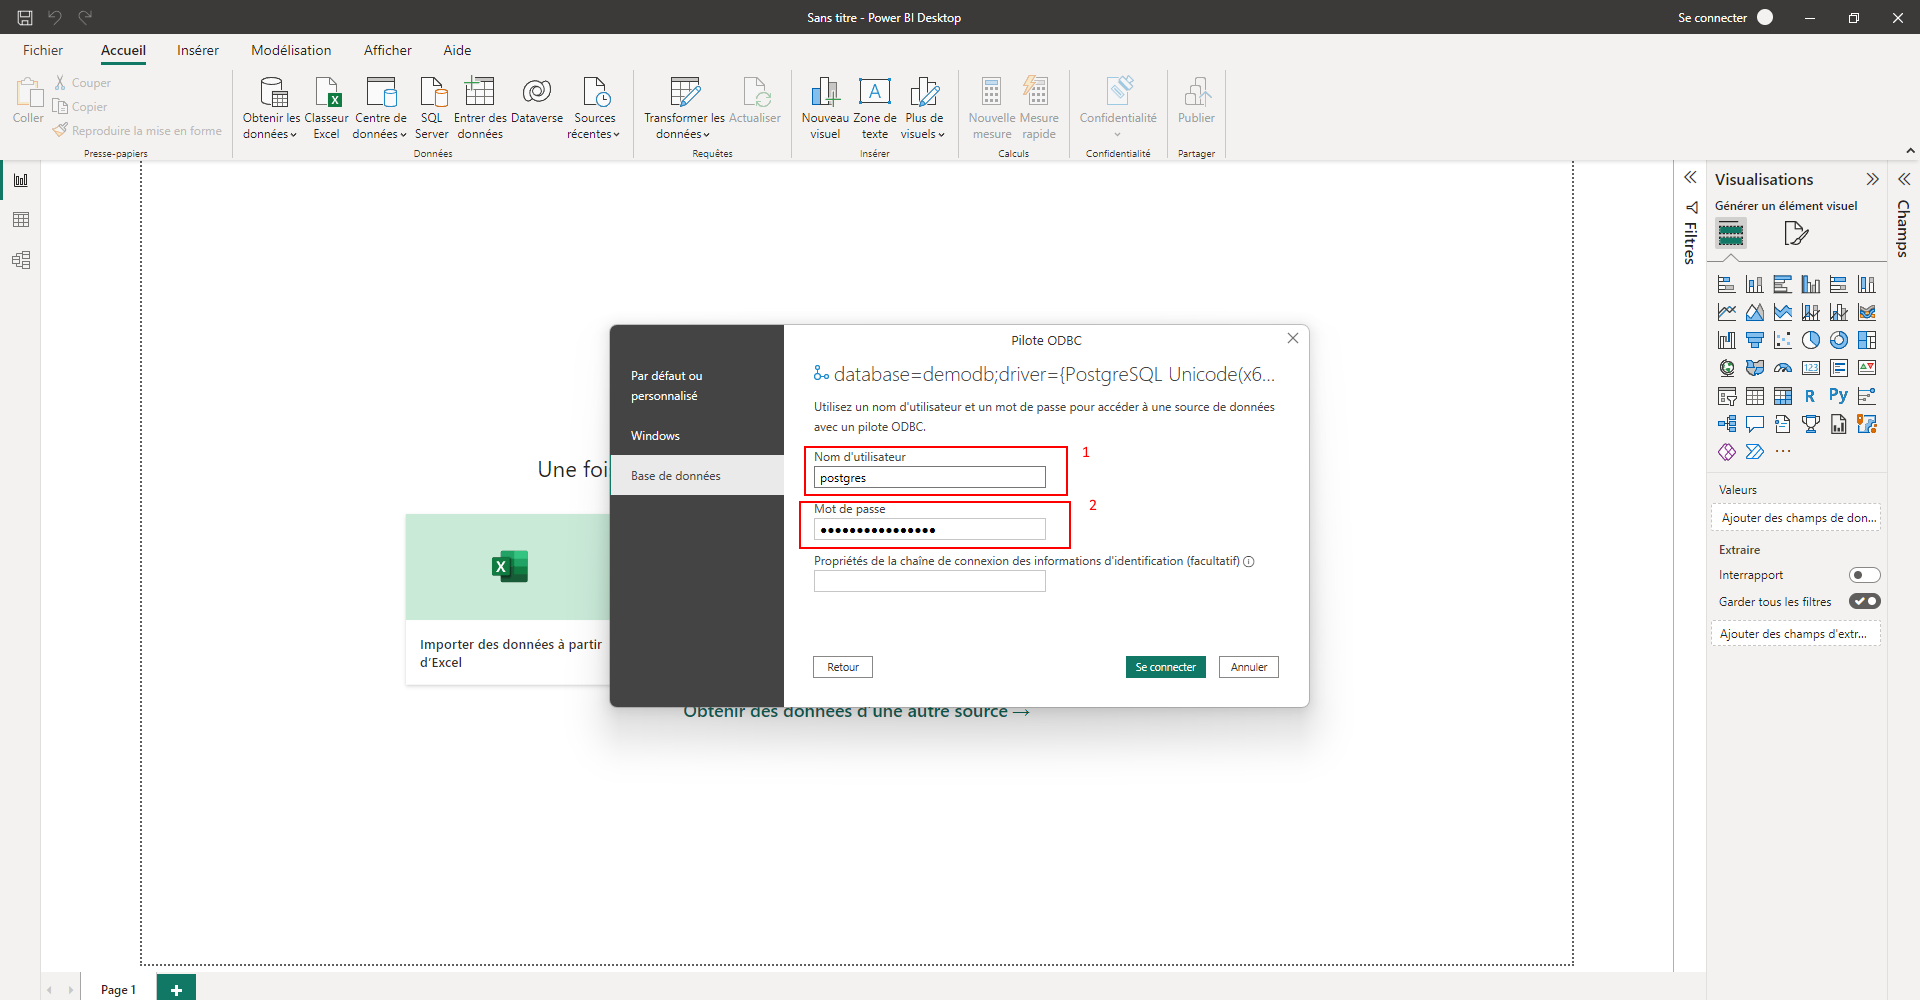Open the Fichier menu
Screen dimensions: 1920x1000
(x=43, y=50)
